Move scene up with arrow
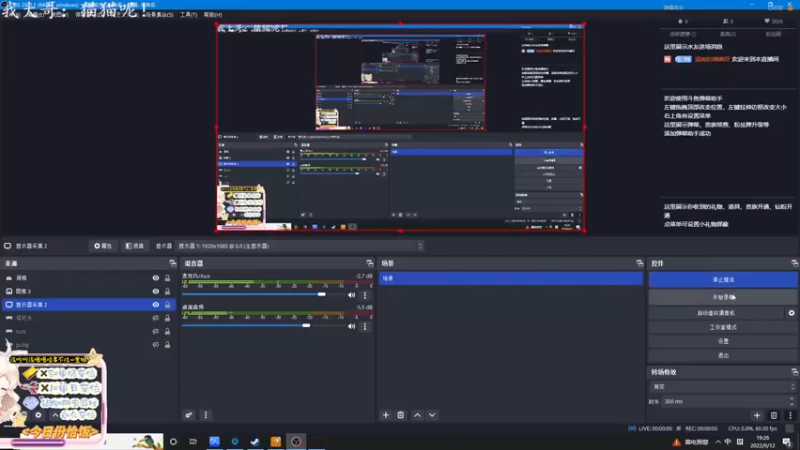This screenshot has width=800, height=450. [x=417, y=415]
